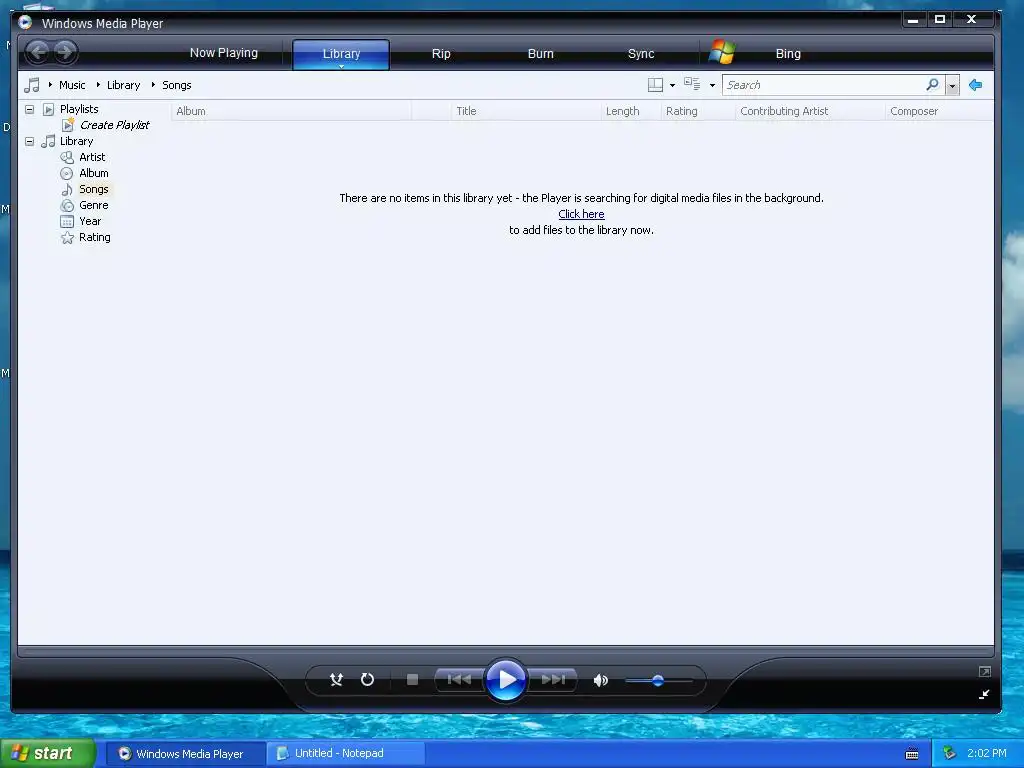This screenshot has width=1024, height=768.
Task: Go forward with the forward arrow button
Action: (x=65, y=52)
